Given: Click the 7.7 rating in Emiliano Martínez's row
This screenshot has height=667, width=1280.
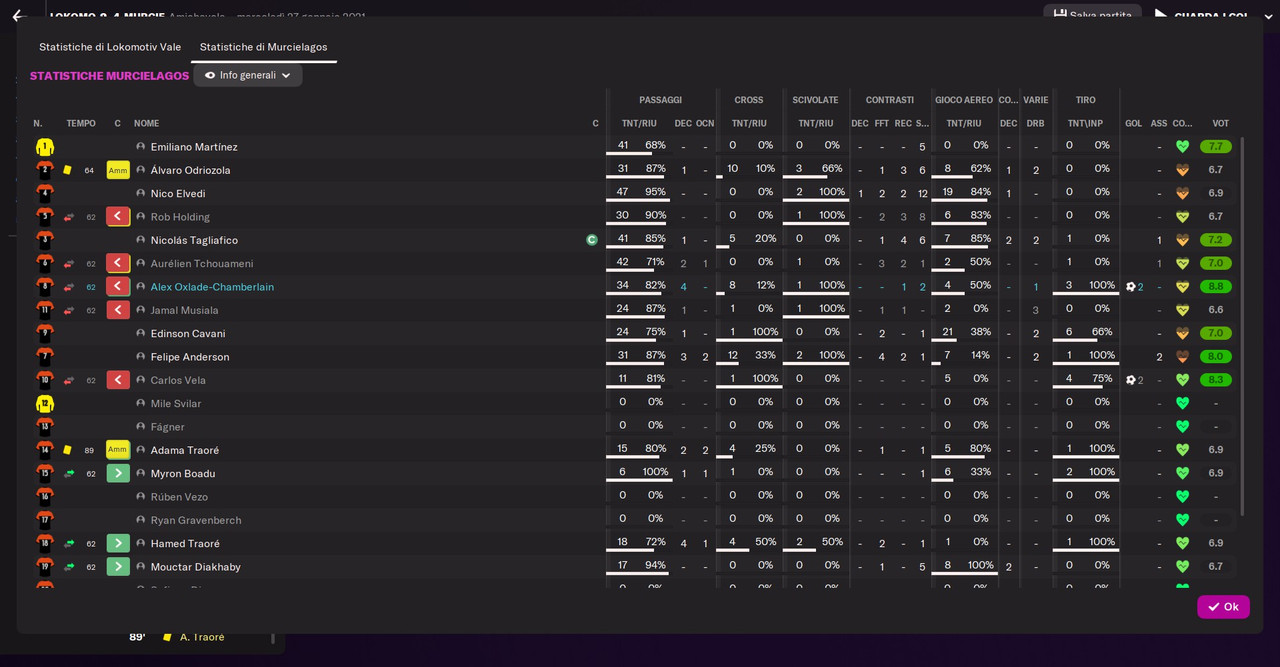Looking at the screenshot, I should coord(1215,147).
